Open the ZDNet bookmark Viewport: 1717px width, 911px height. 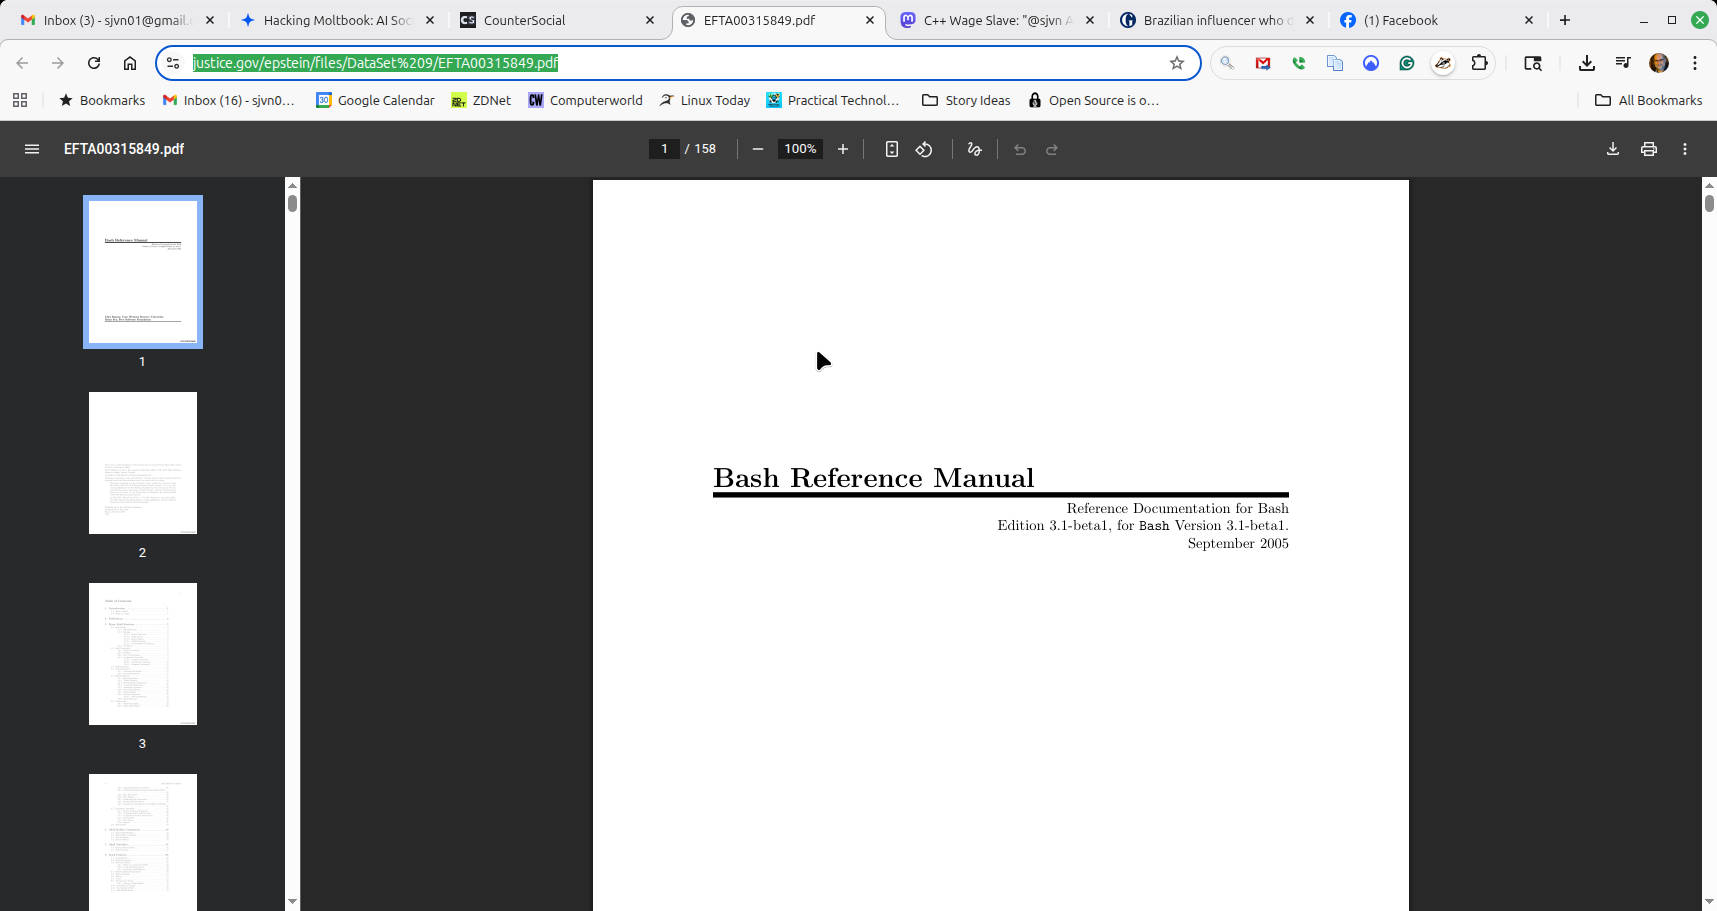481,100
